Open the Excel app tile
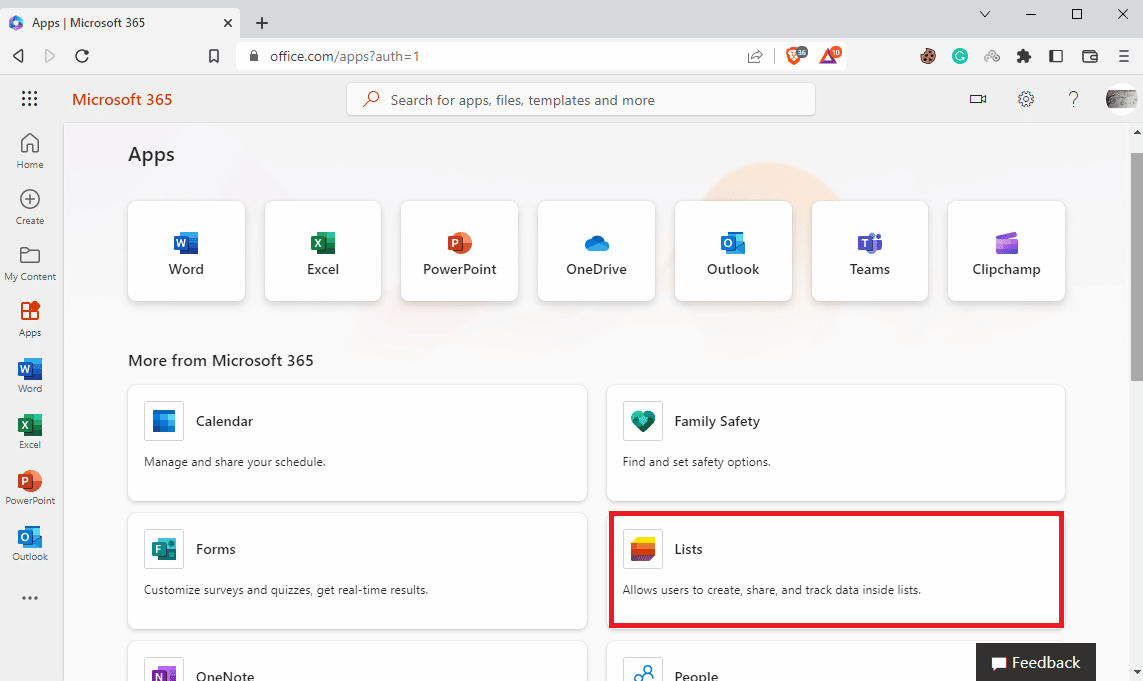Image resolution: width=1143 pixels, height=681 pixels. (x=323, y=251)
